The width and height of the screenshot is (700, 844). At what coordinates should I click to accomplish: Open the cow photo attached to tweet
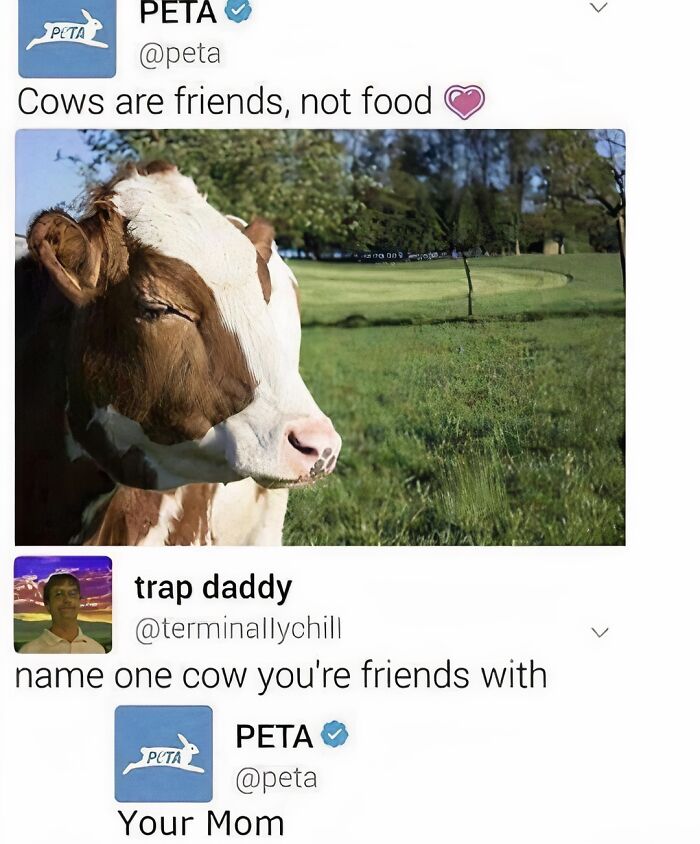click(320, 337)
